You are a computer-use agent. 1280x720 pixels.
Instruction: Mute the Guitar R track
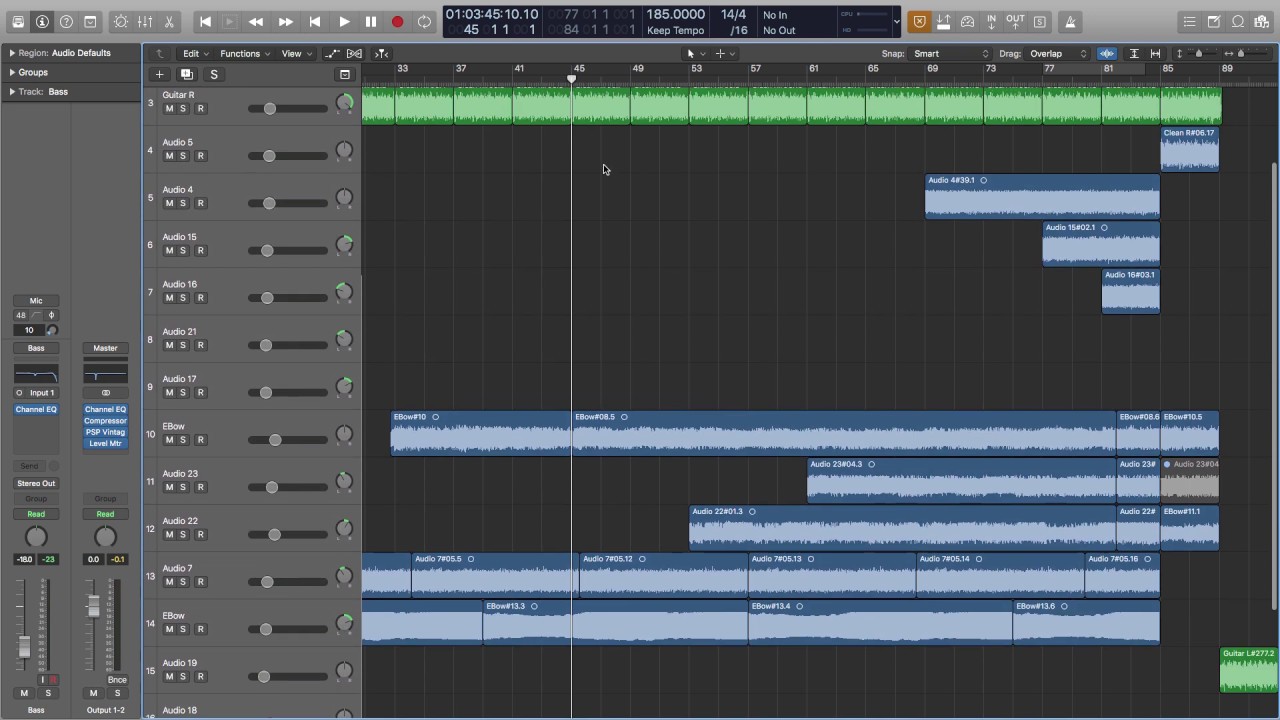point(169,109)
